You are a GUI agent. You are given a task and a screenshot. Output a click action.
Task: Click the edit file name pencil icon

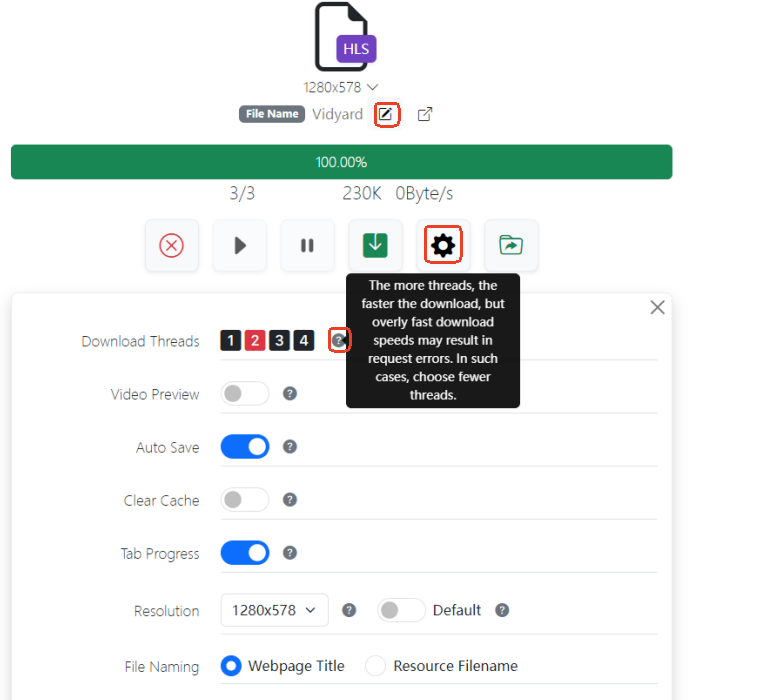click(x=386, y=114)
